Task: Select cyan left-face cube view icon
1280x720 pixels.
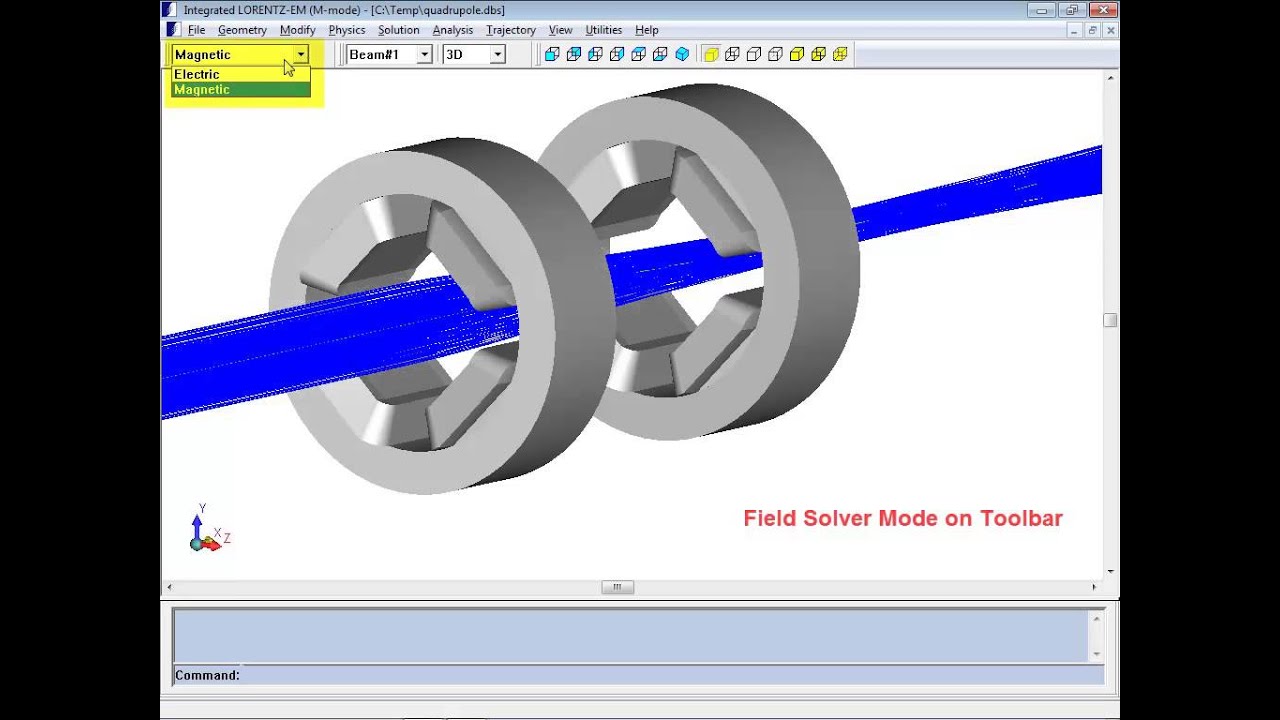Action: 595,54
